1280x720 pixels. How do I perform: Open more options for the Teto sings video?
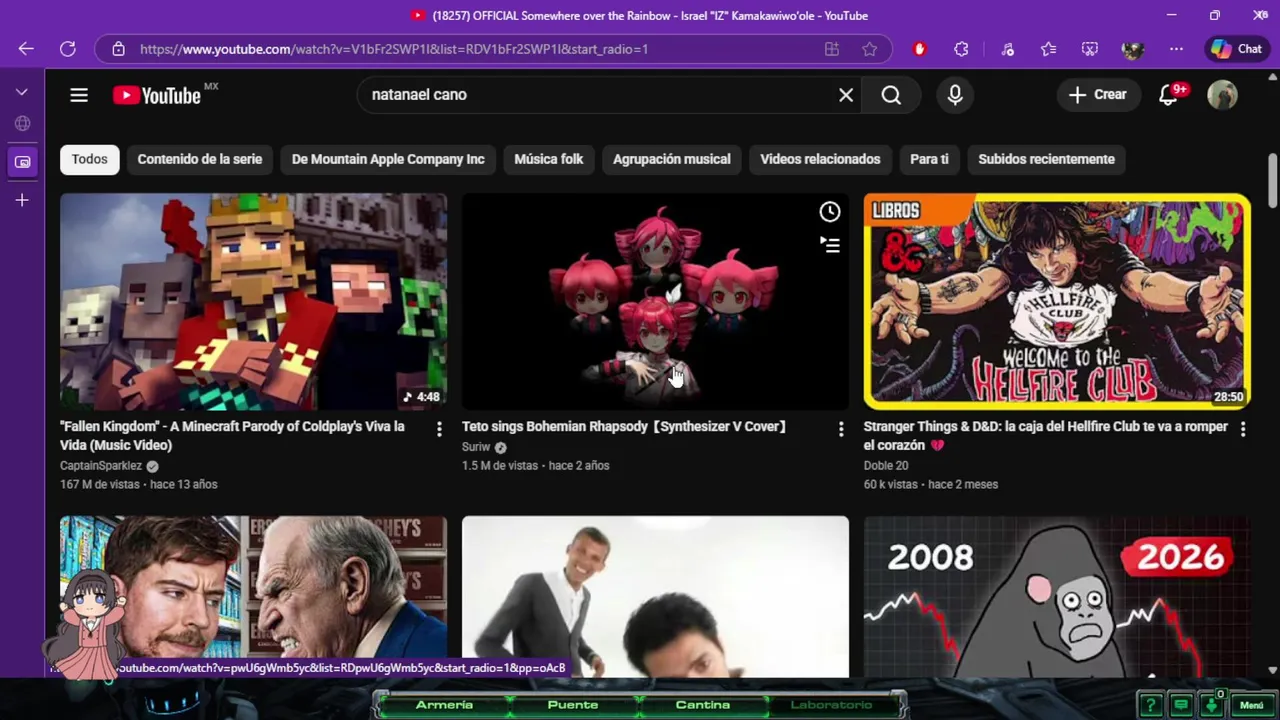pyautogui.click(x=840, y=429)
